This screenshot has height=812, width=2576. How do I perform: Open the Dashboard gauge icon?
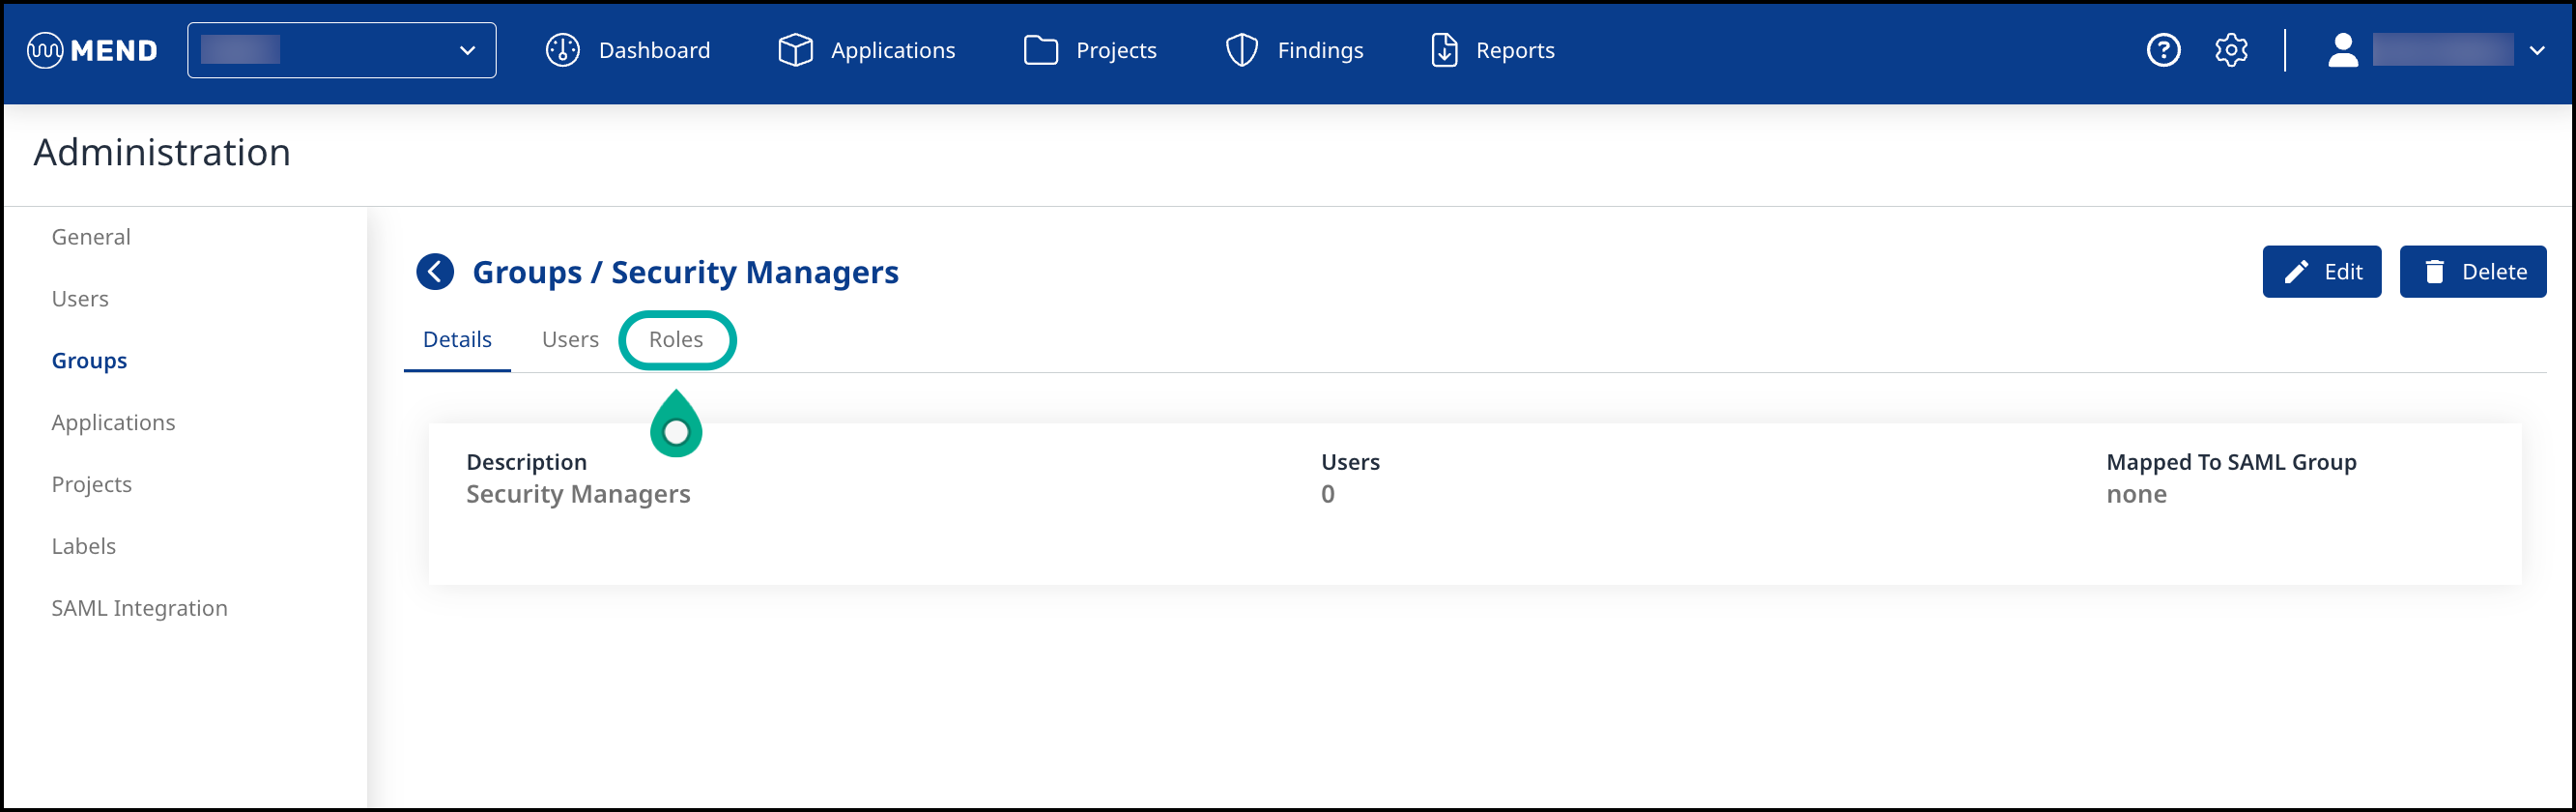point(562,50)
